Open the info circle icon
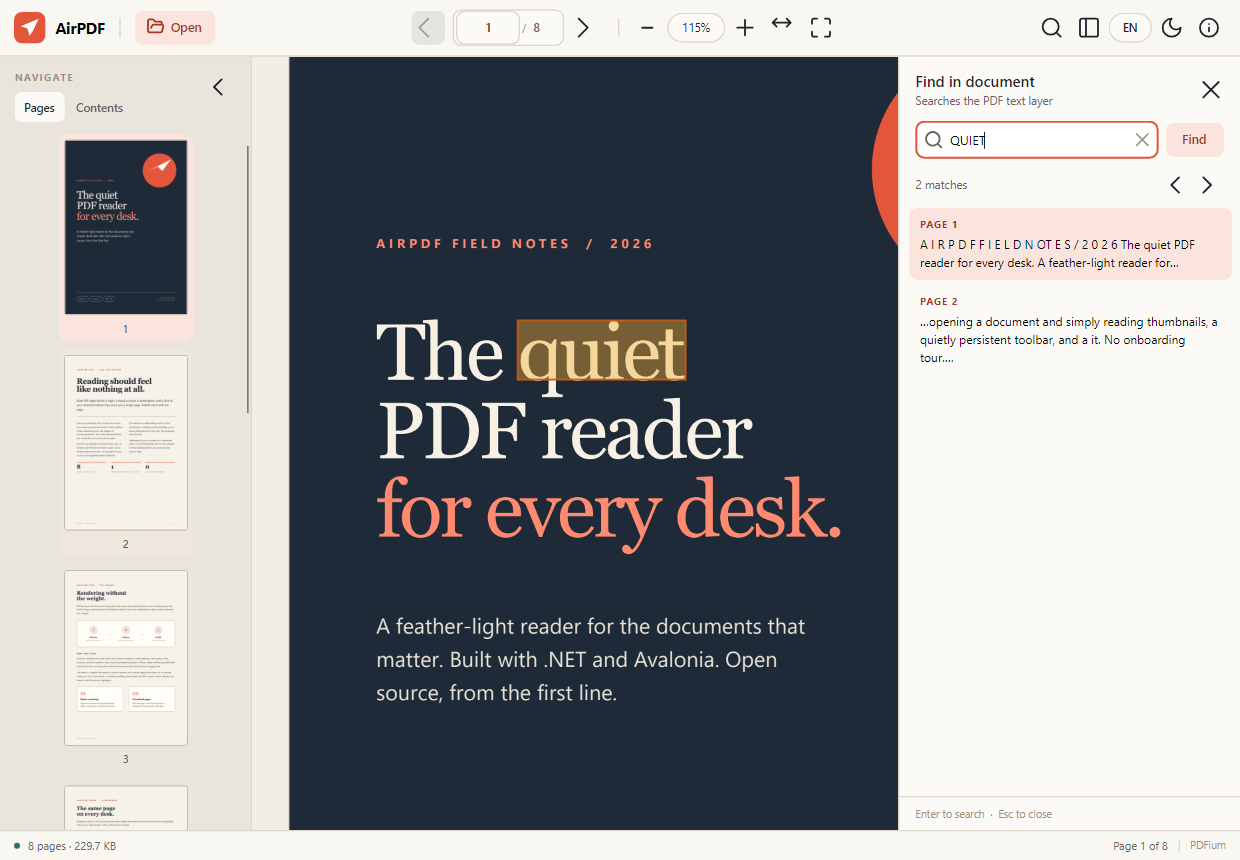The width and height of the screenshot is (1240, 860). (1208, 28)
